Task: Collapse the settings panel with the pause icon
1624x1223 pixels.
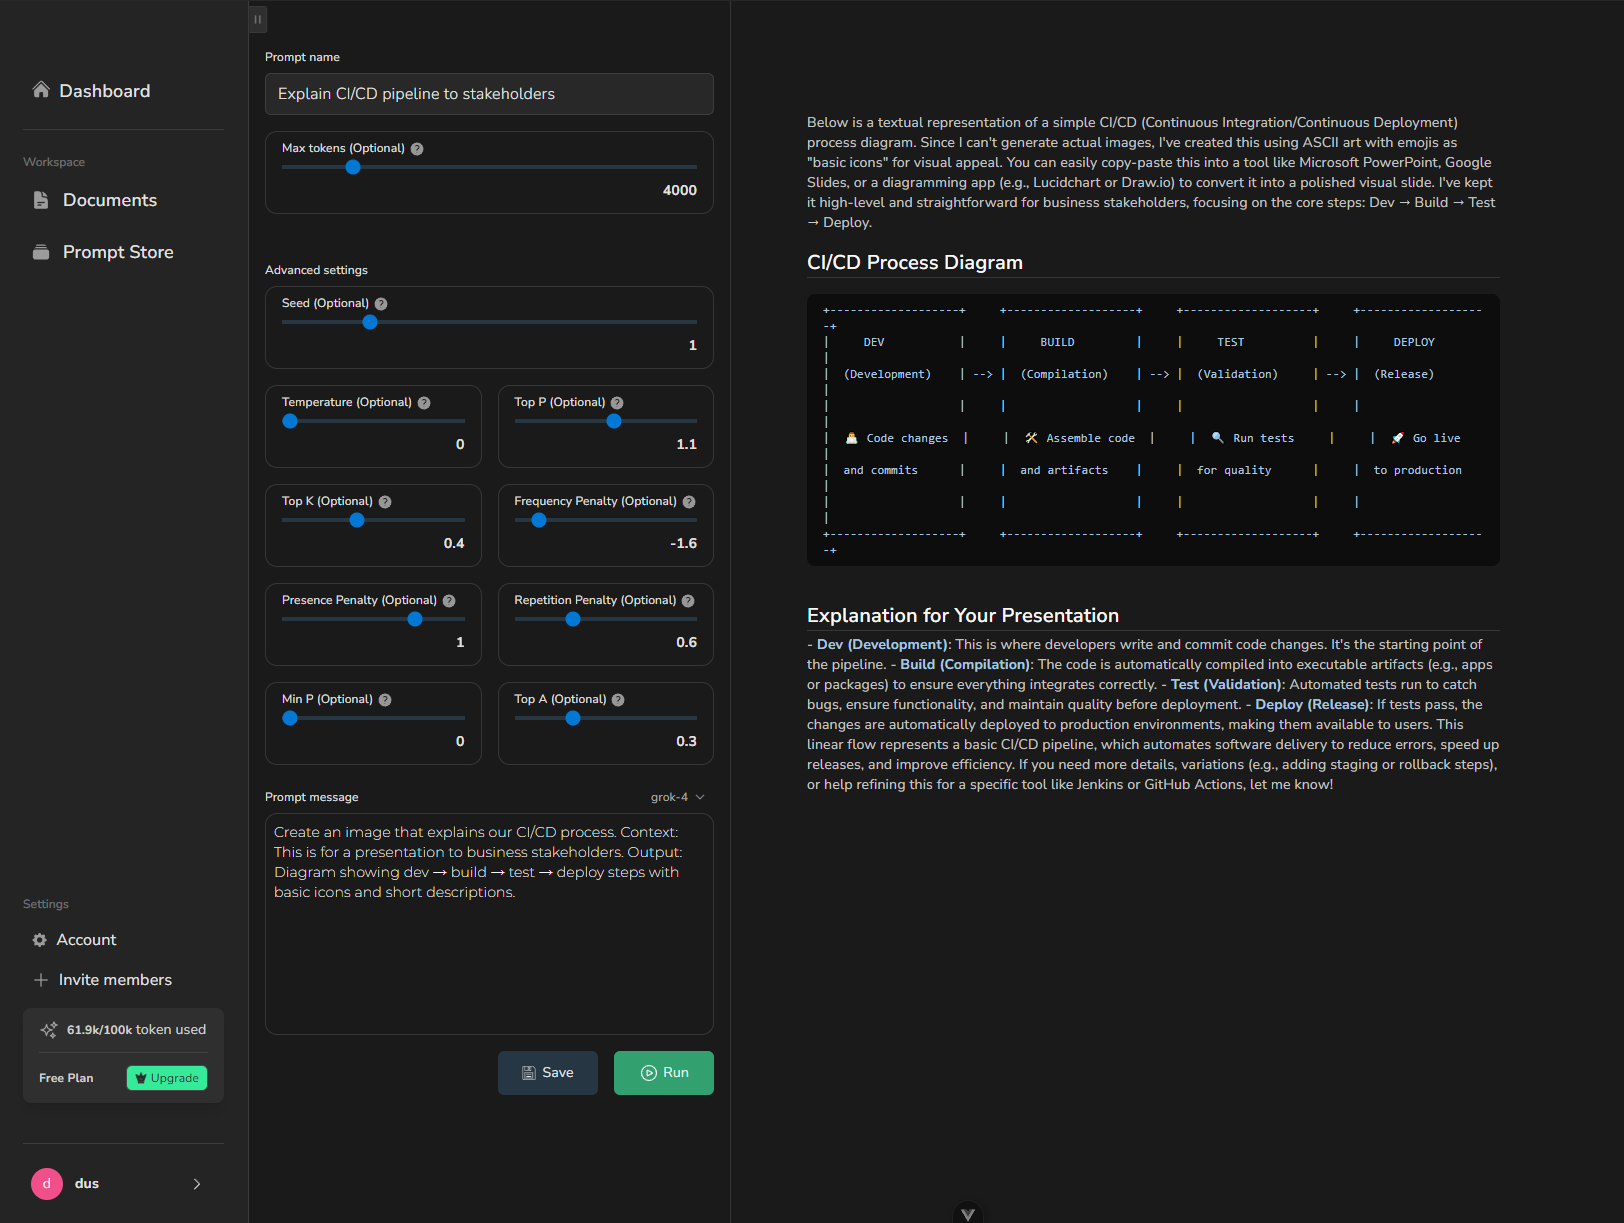Action: point(257,19)
